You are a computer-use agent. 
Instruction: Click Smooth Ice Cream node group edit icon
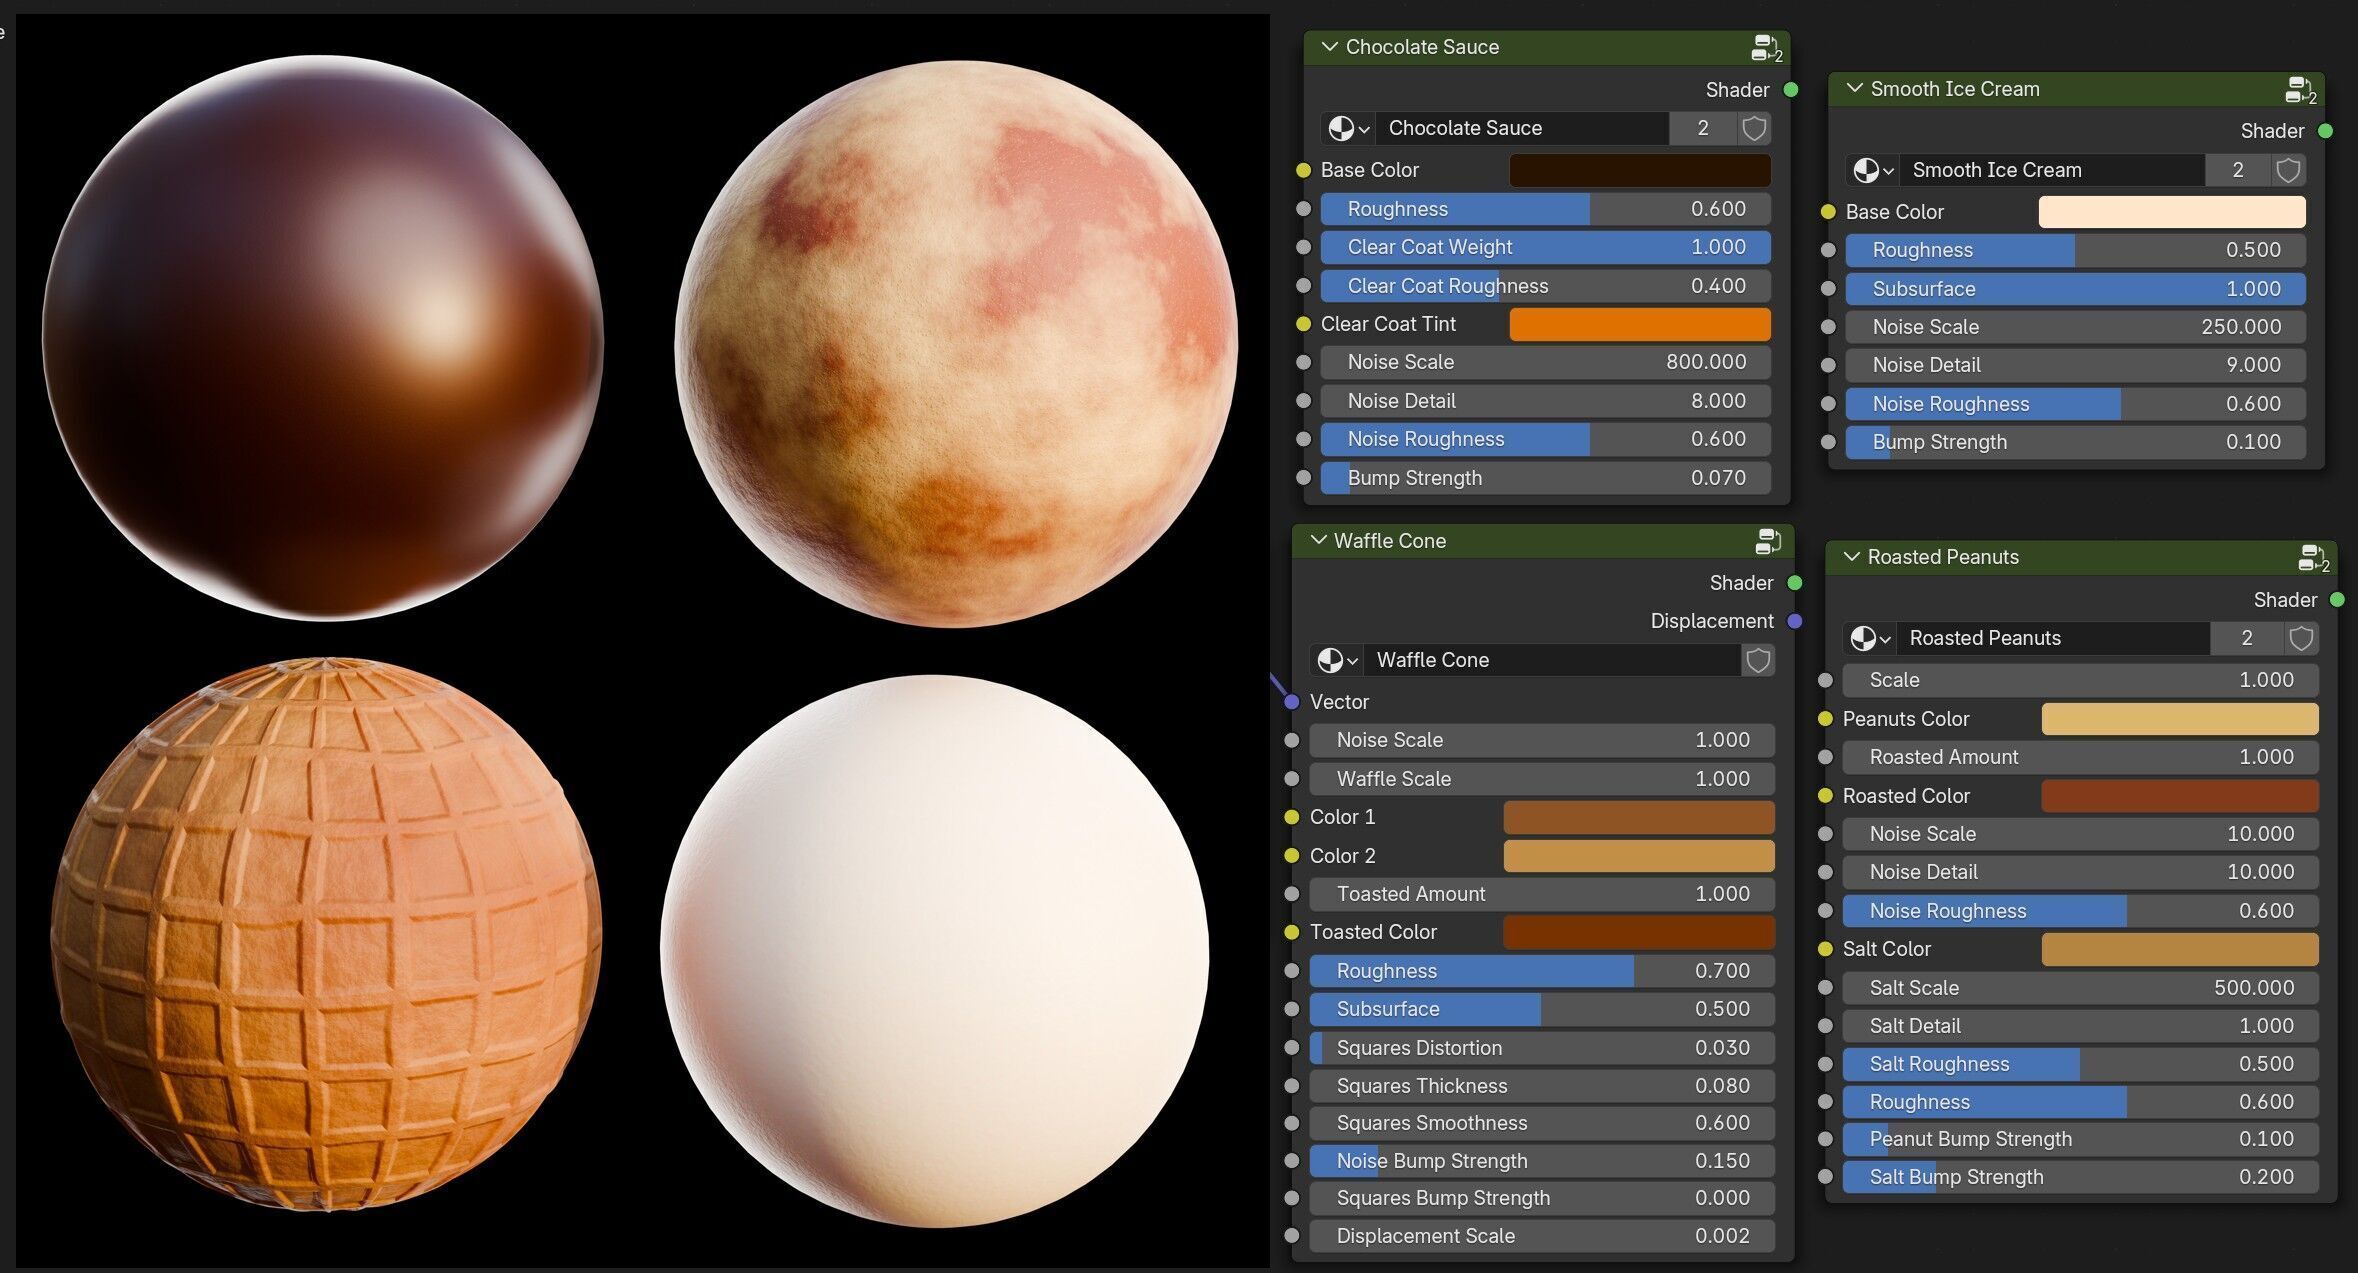pyautogui.click(x=2298, y=90)
